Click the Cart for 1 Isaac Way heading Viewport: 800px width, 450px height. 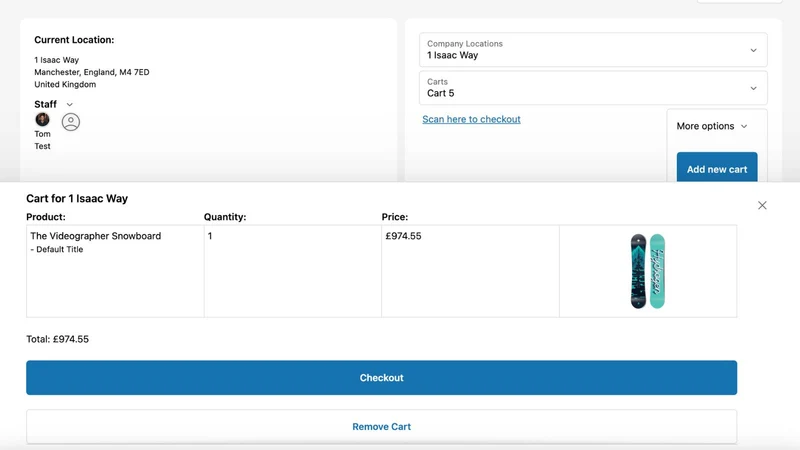(x=77, y=198)
